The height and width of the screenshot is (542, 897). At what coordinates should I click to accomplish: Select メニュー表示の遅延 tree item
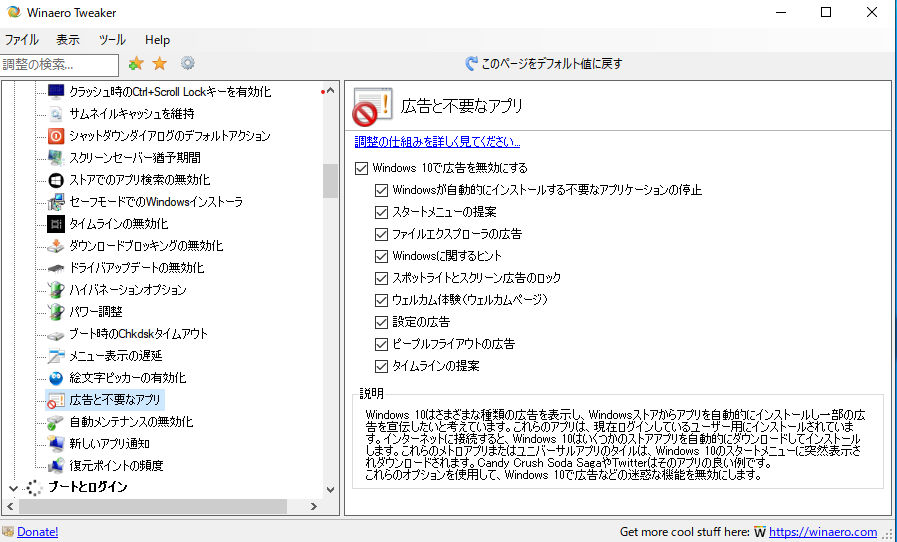pyautogui.click(x=116, y=356)
